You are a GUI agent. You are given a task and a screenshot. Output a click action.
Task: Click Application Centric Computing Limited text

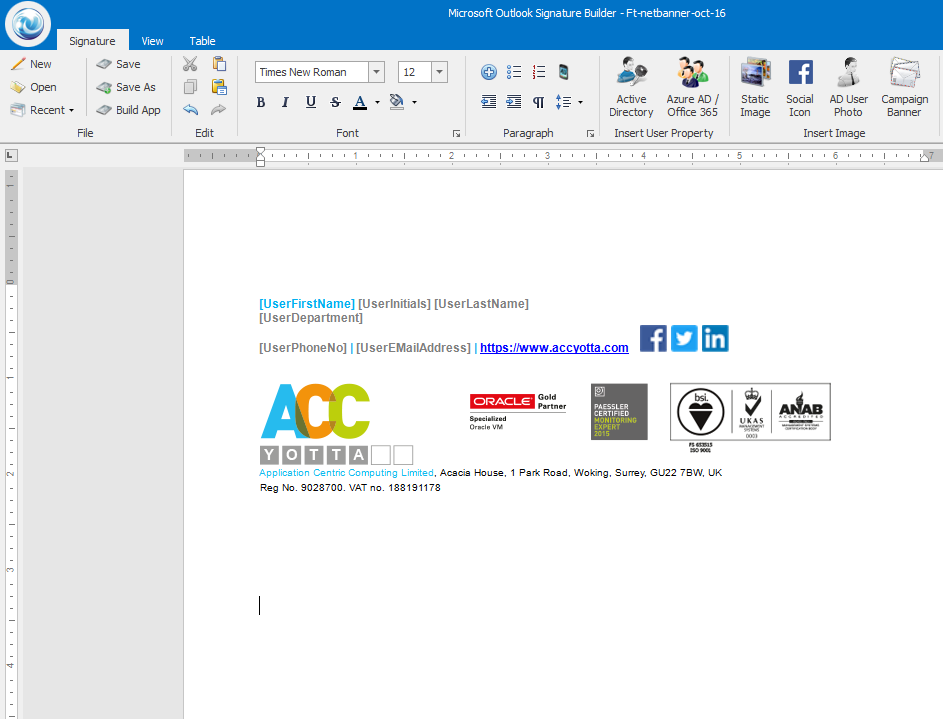(346, 473)
